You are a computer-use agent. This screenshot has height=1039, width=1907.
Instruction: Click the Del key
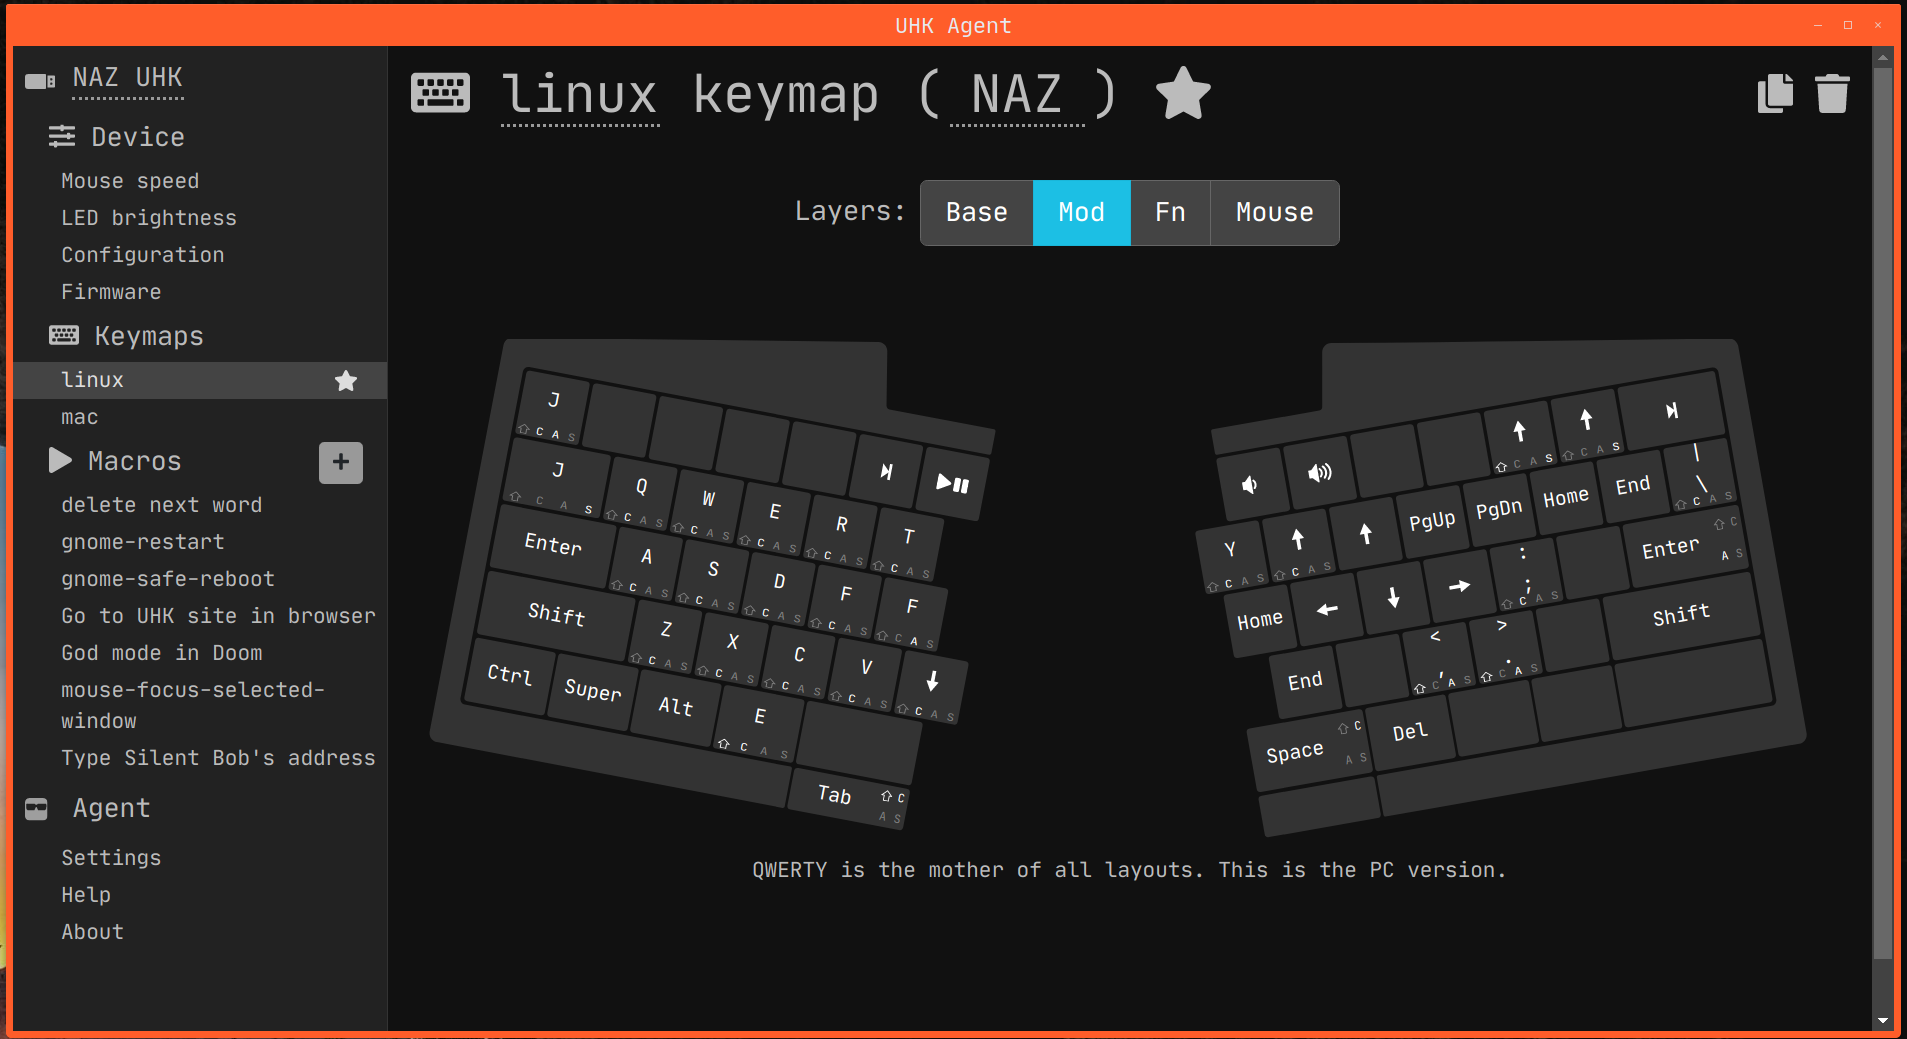[1409, 732]
